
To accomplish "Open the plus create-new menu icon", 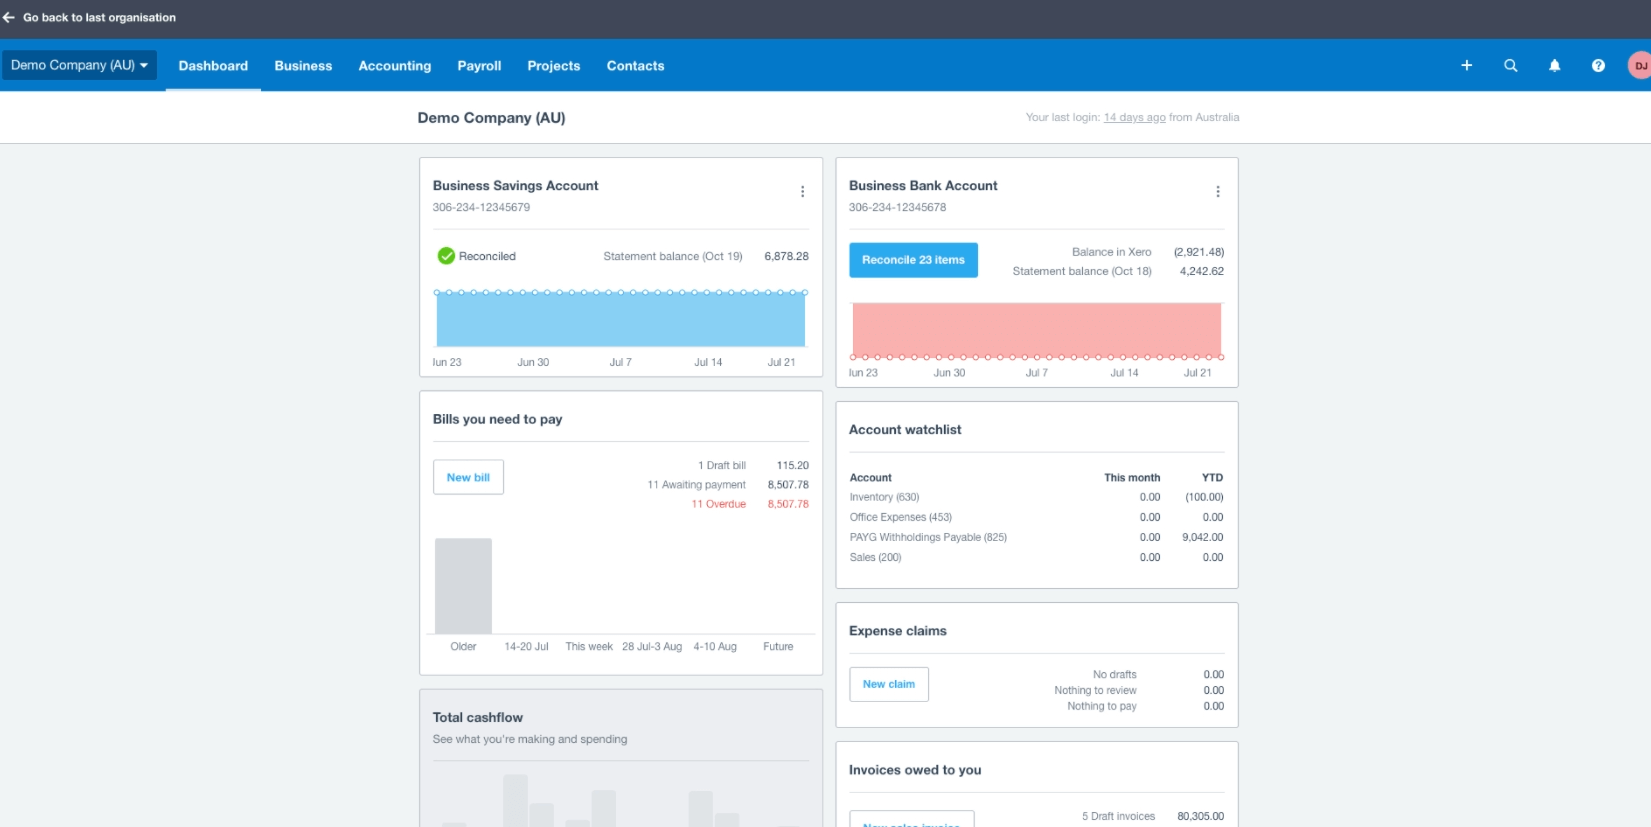I will click(x=1467, y=66).
